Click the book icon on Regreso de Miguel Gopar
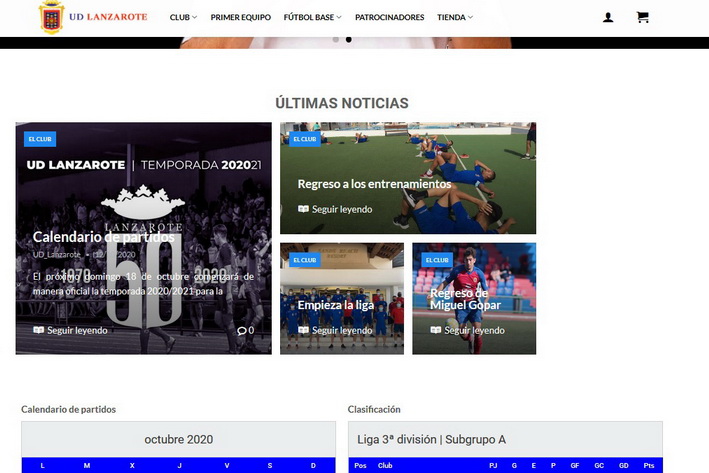 (436, 330)
